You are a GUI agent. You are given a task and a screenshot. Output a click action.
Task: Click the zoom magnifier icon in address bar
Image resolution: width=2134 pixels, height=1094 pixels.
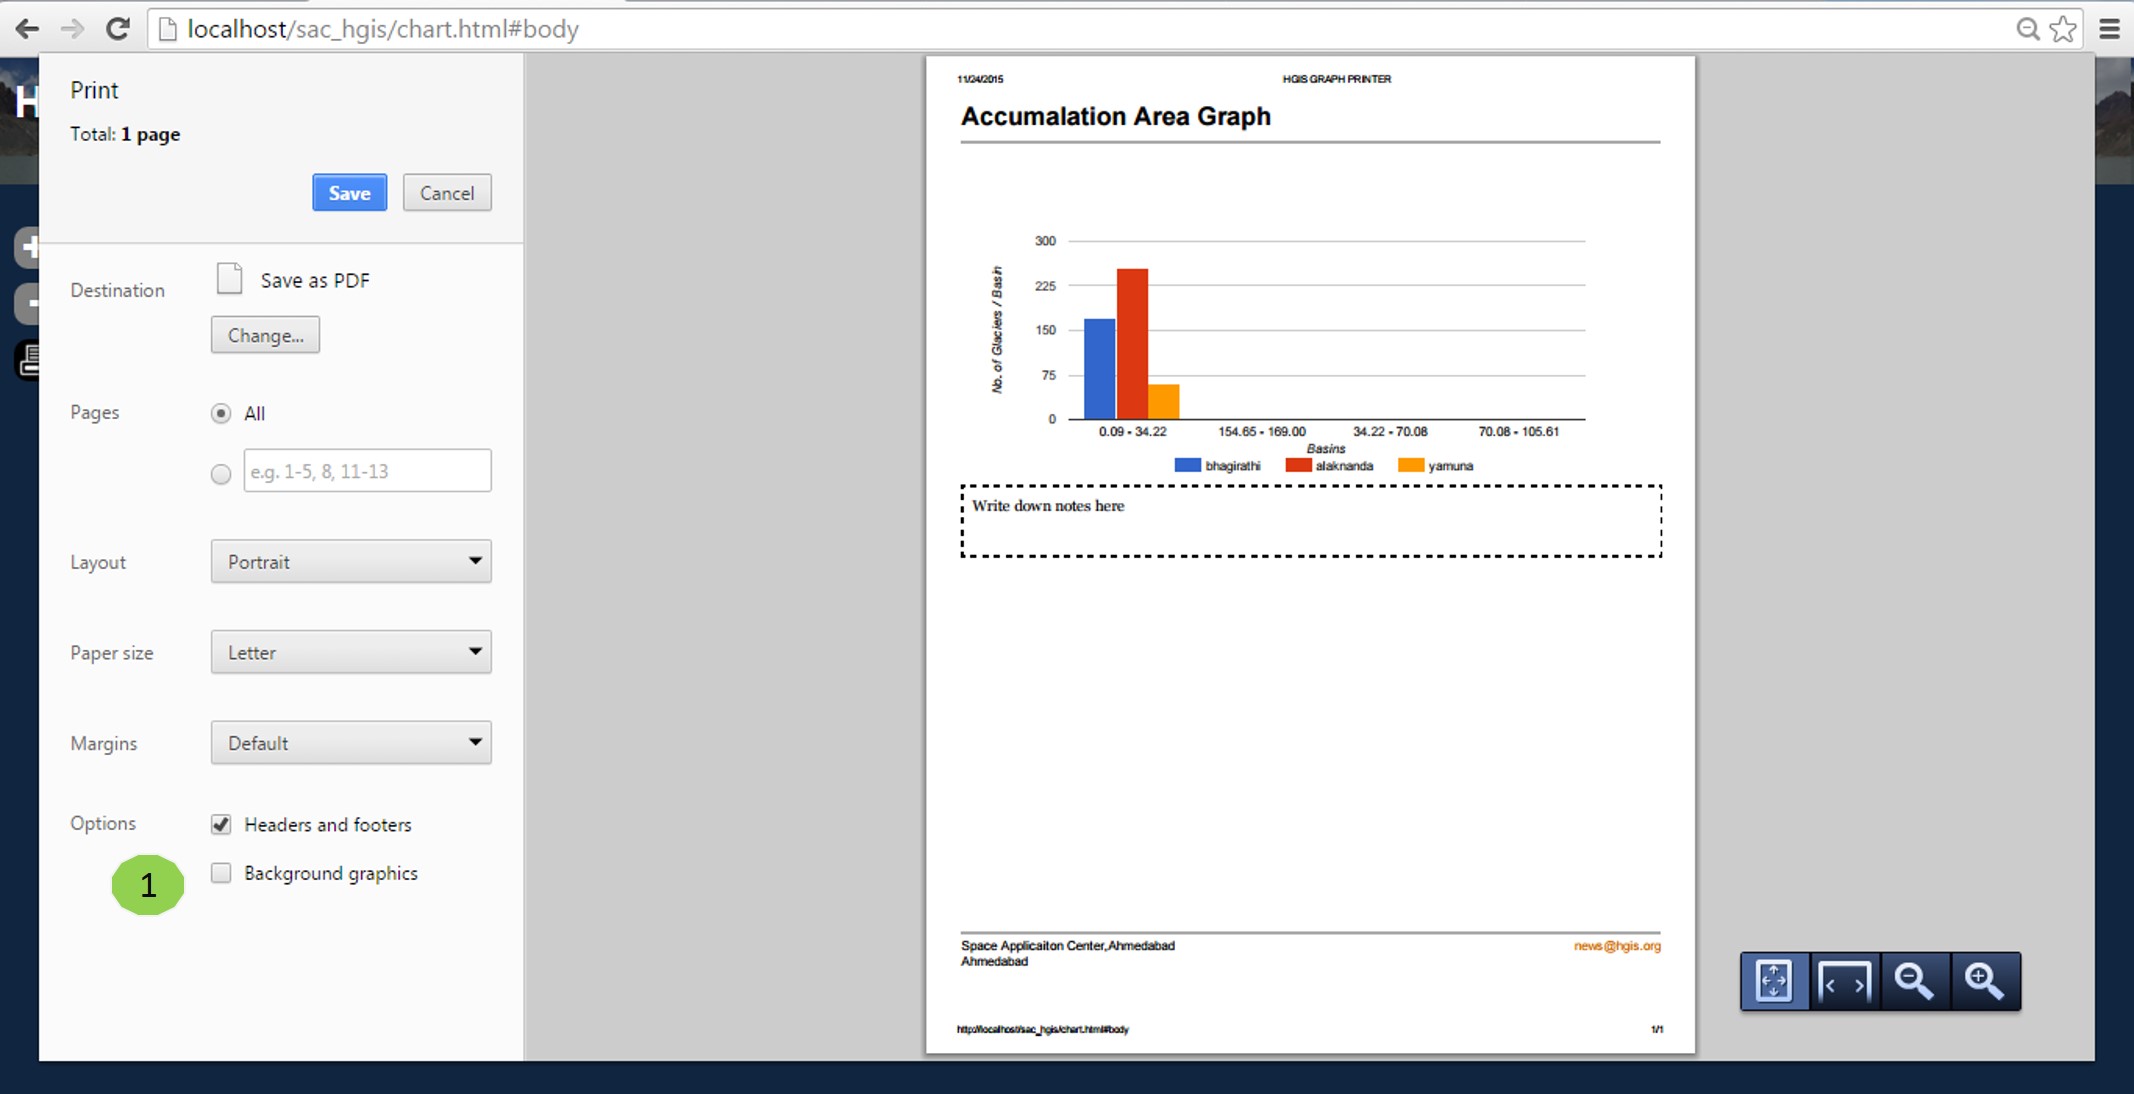click(2027, 29)
